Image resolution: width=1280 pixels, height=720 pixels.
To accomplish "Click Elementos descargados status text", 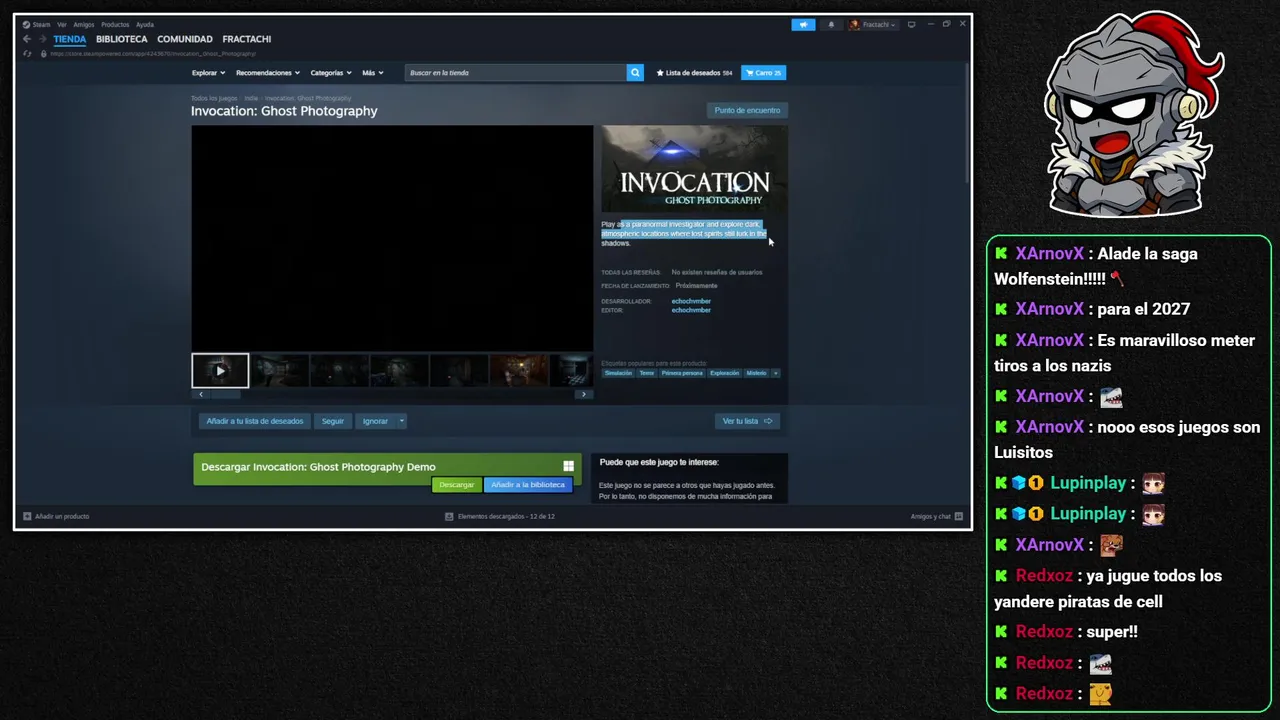I will [x=505, y=516].
